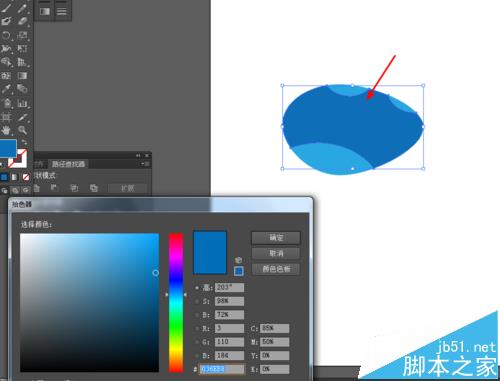Click the S saturation value field
Image resolution: width=500 pixels, height=381 pixels.
(x=229, y=301)
